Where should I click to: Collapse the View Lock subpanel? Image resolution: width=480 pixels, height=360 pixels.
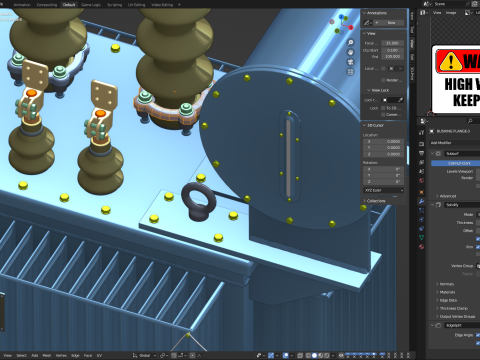[368, 90]
